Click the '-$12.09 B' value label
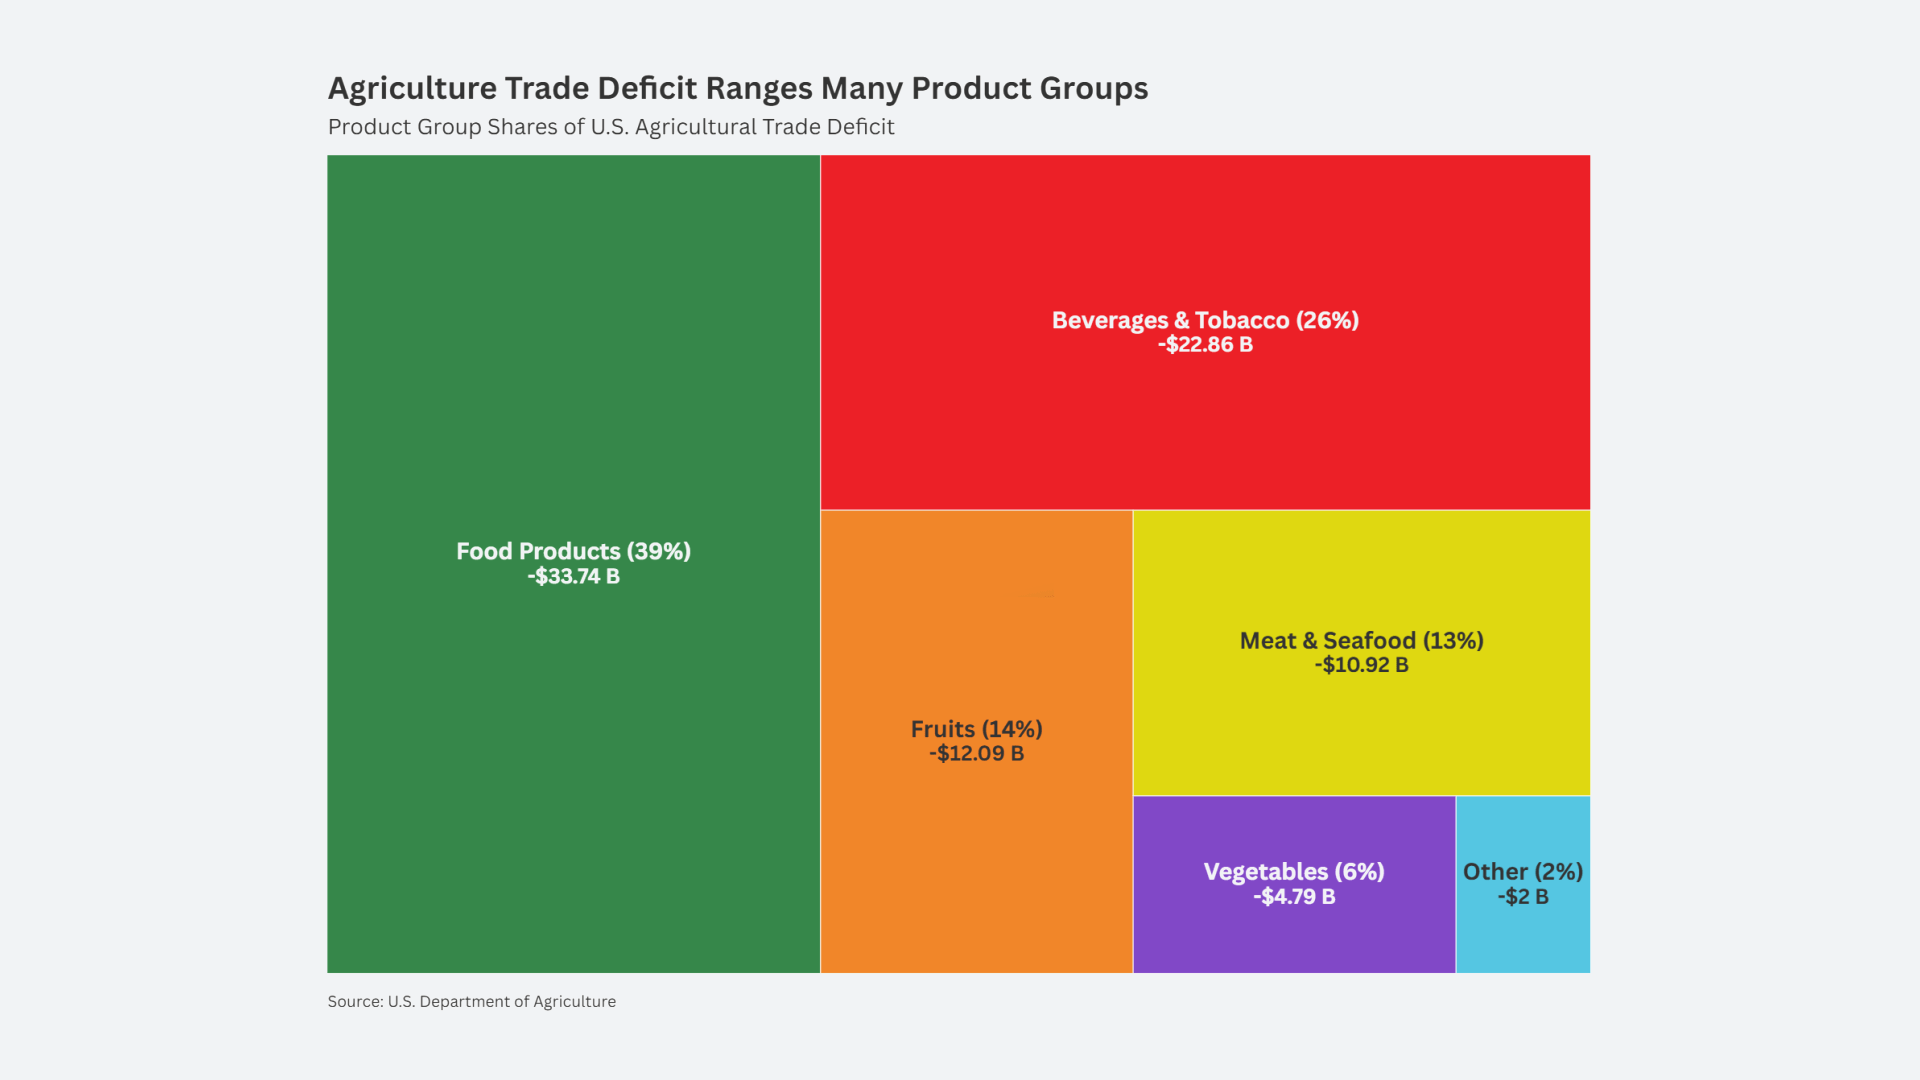This screenshot has height=1080, width=1920. point(977,753)
